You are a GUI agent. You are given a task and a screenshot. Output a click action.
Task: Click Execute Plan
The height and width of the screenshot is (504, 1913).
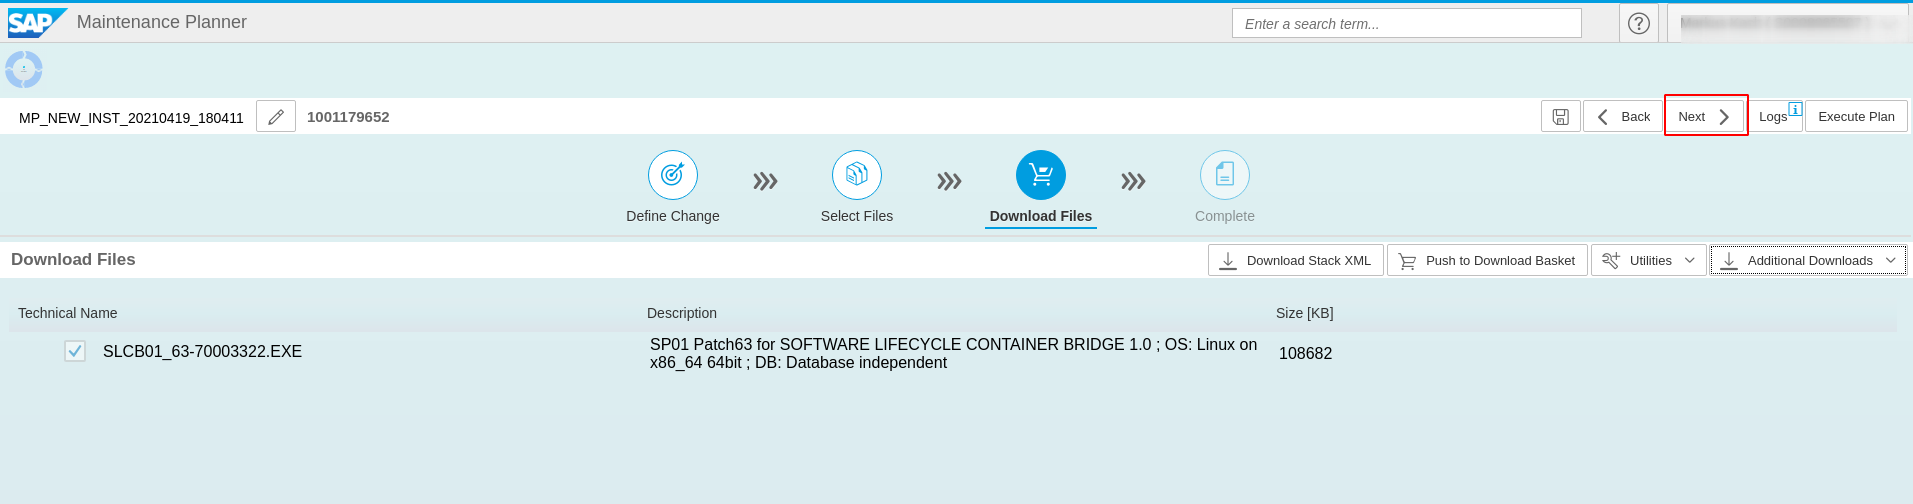[x=1856, y=117]
